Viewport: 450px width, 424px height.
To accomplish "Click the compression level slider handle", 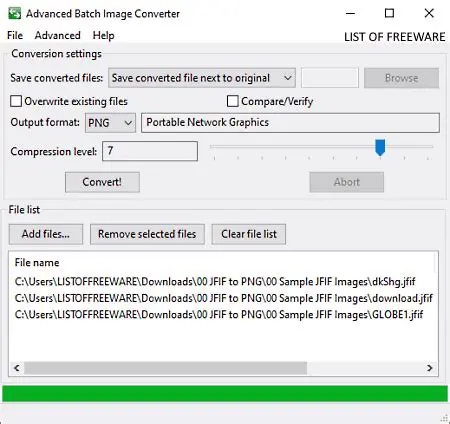I will point(380,147).
